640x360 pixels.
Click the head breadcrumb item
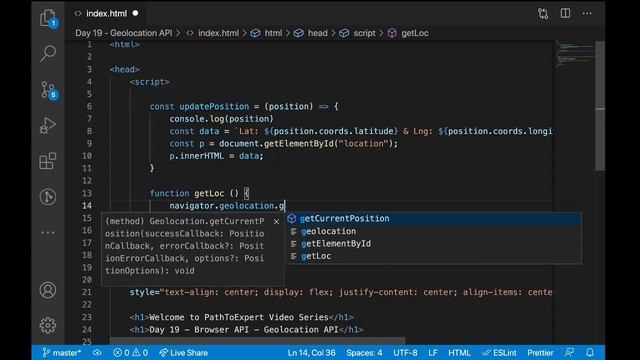(x=311, y=33)
